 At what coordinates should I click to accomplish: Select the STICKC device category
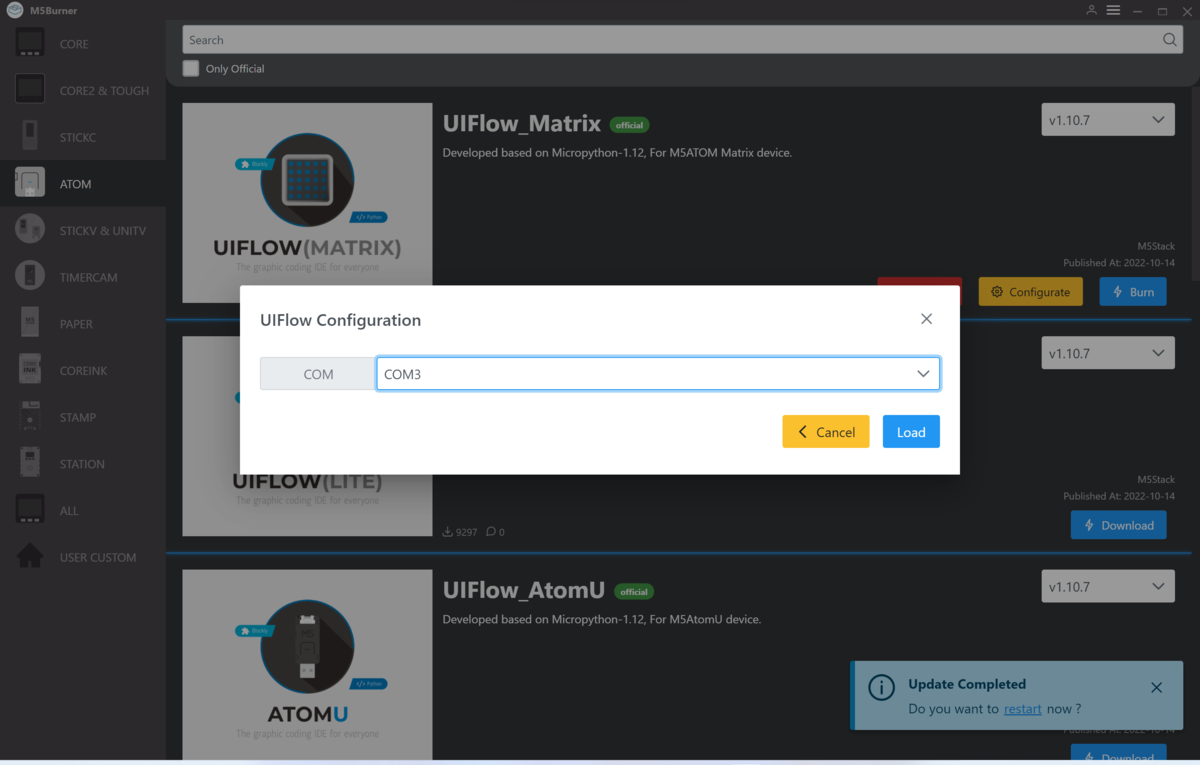pyautogui.click(x=83, y=137)
